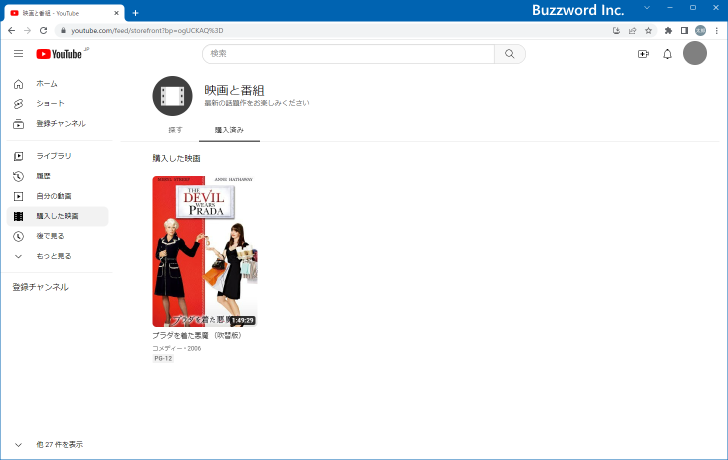Click the 登録チャンネル section heading
This screenshot has width=728, height=460.
[40, 287]
